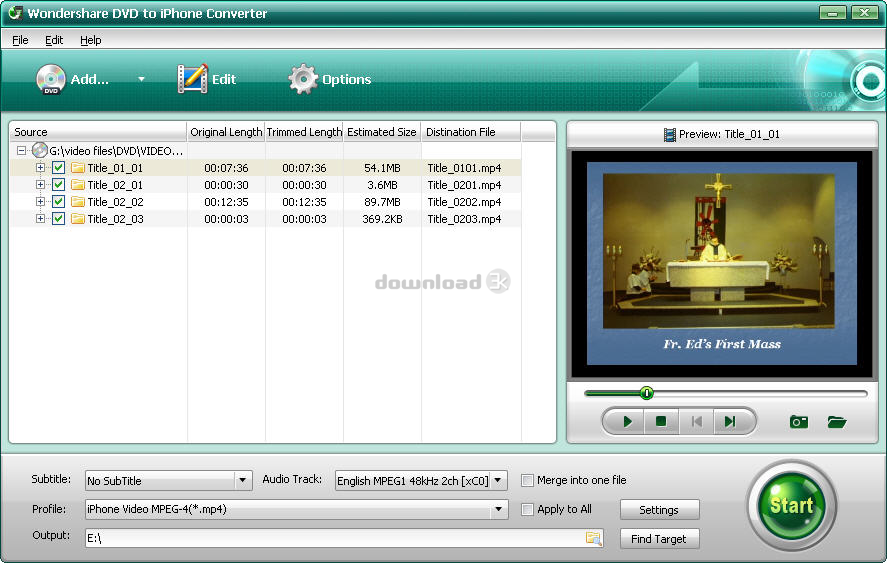Click the Source column header

98,132
